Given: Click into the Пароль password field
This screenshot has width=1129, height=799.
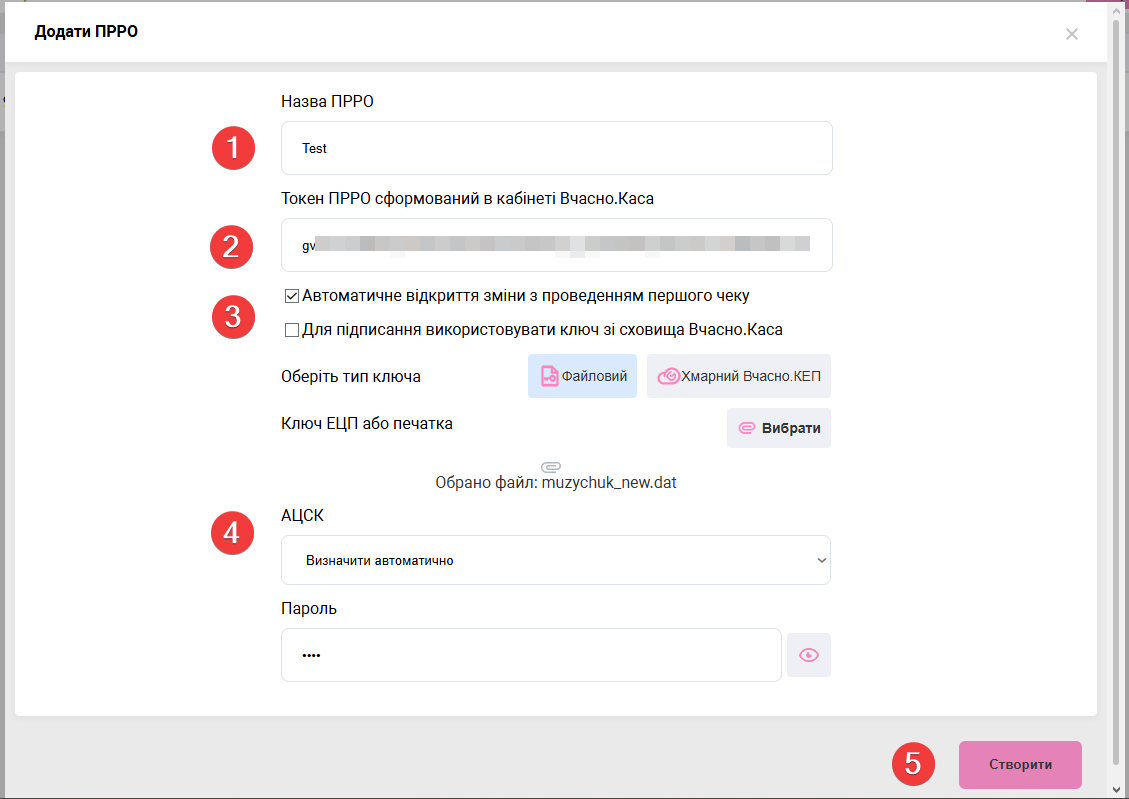Looking at the screenshot, I should [530, 655].
